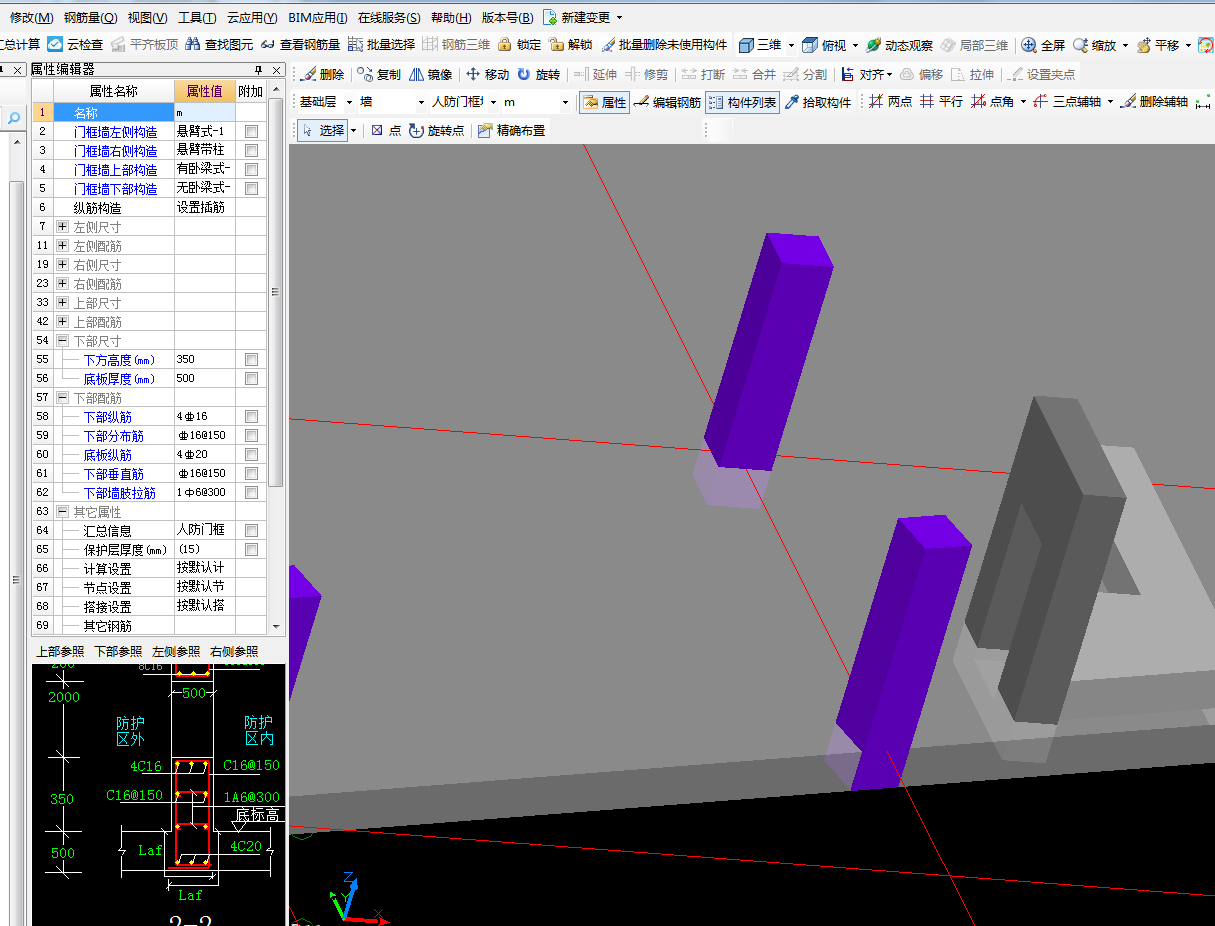Pin the 属性编辑器 panel
The height and width of the screenshot is (926, 1215).
(x=259, y=70)
